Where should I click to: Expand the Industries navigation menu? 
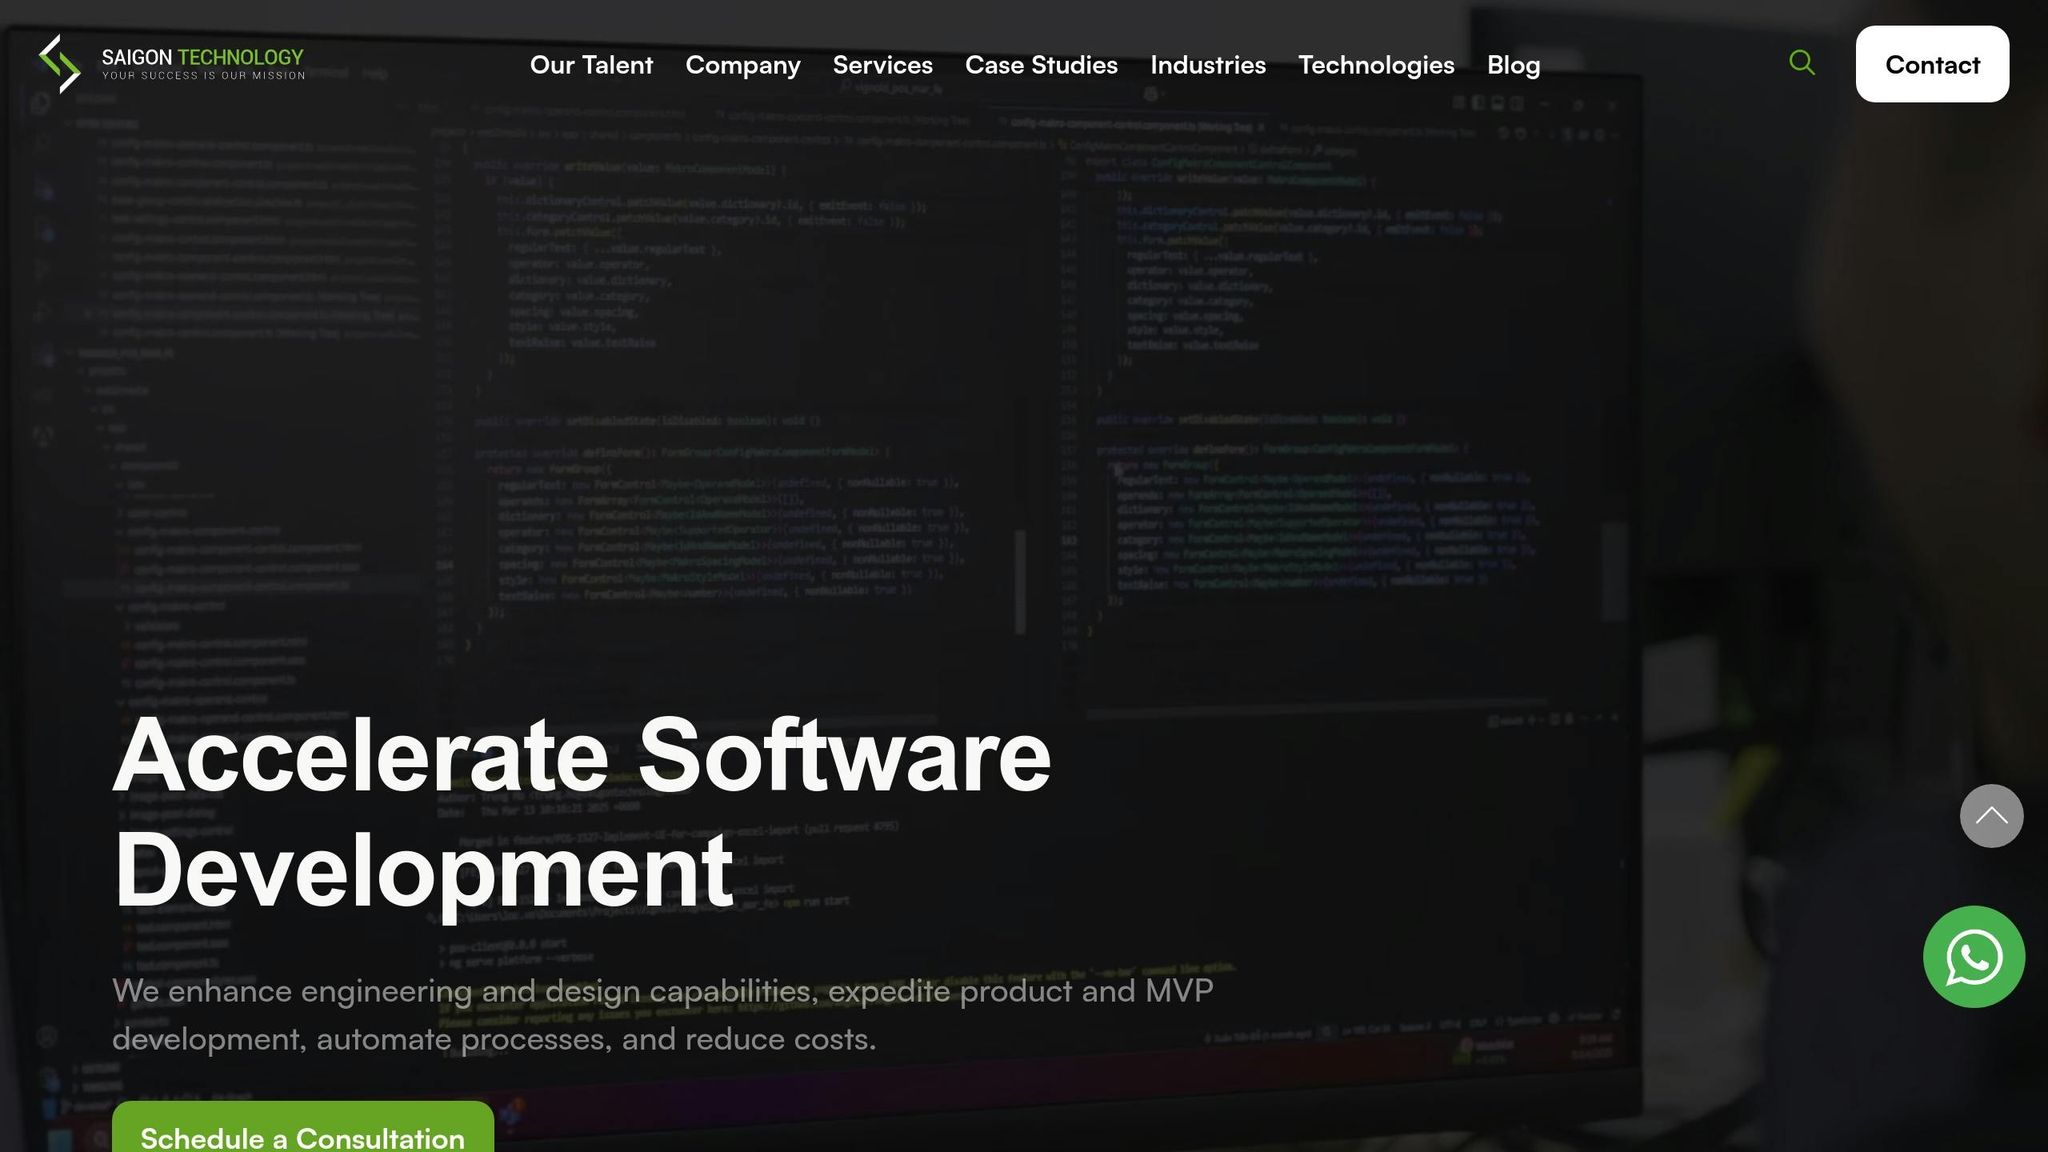[x=1207, y=65]
